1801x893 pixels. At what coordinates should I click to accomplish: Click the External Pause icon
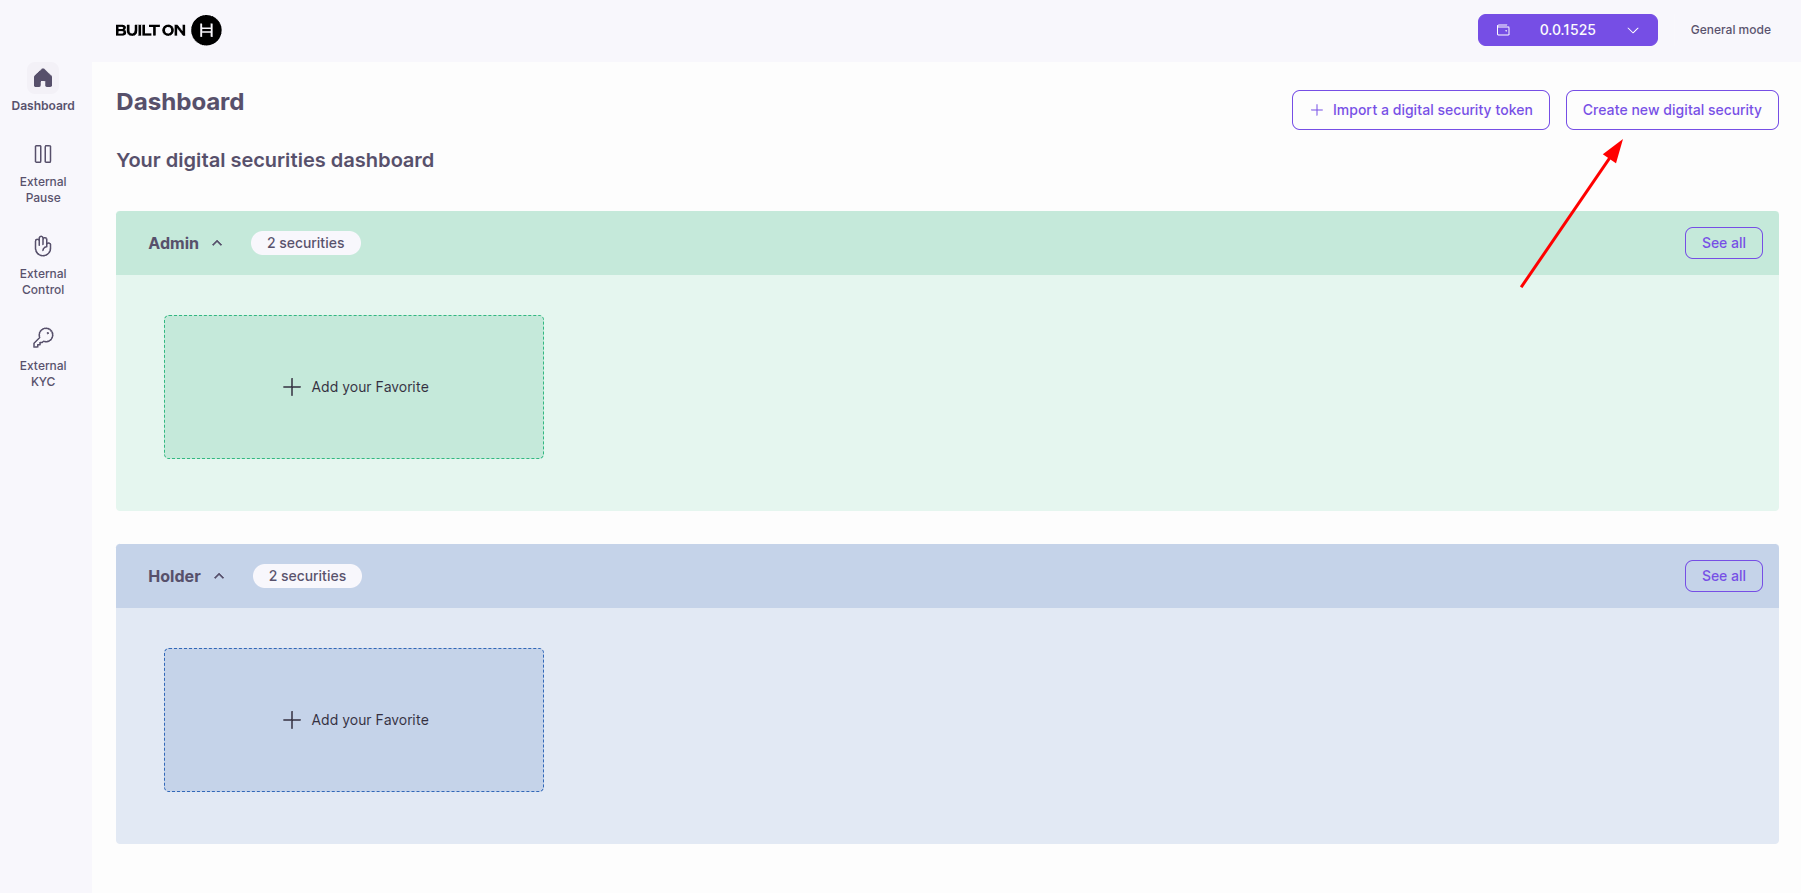tap(42, 154)
